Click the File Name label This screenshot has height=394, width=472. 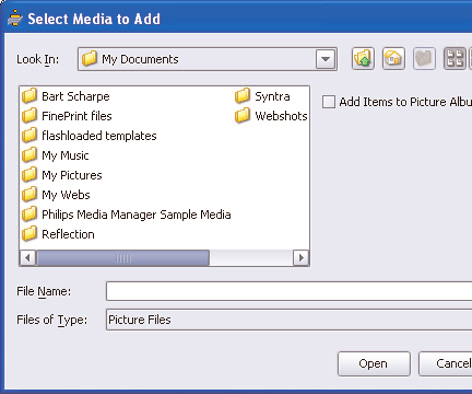(x=44, y=291)
